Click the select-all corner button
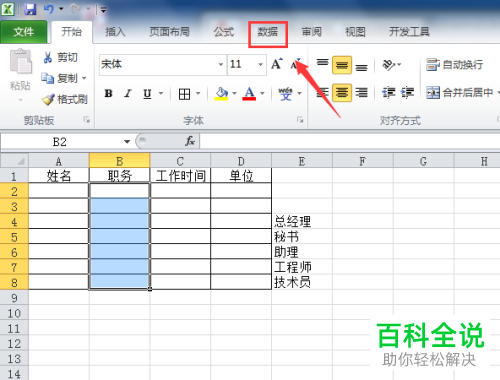The width and height of the screenshot is (500, 380). 14,161
